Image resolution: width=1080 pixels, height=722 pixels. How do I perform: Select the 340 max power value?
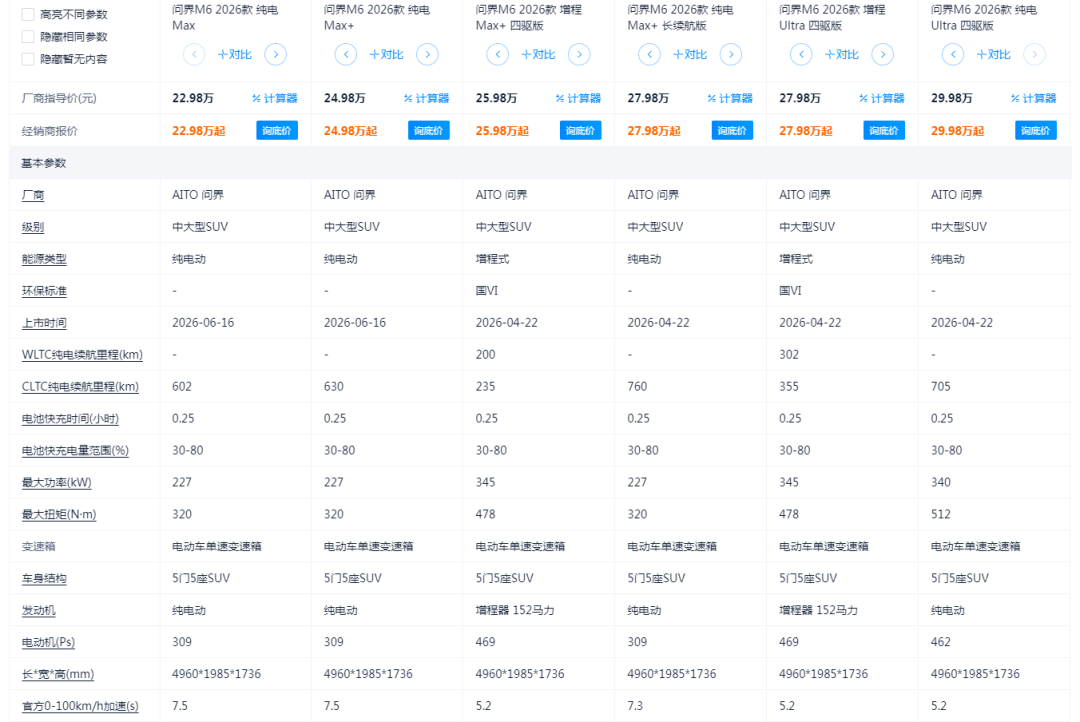pyautogui.click(x=941, y=482)
